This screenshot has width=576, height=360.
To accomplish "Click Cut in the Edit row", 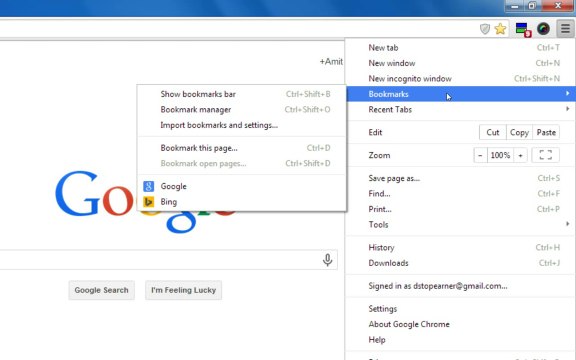I will pyautogui.click(x=493, y=132).
